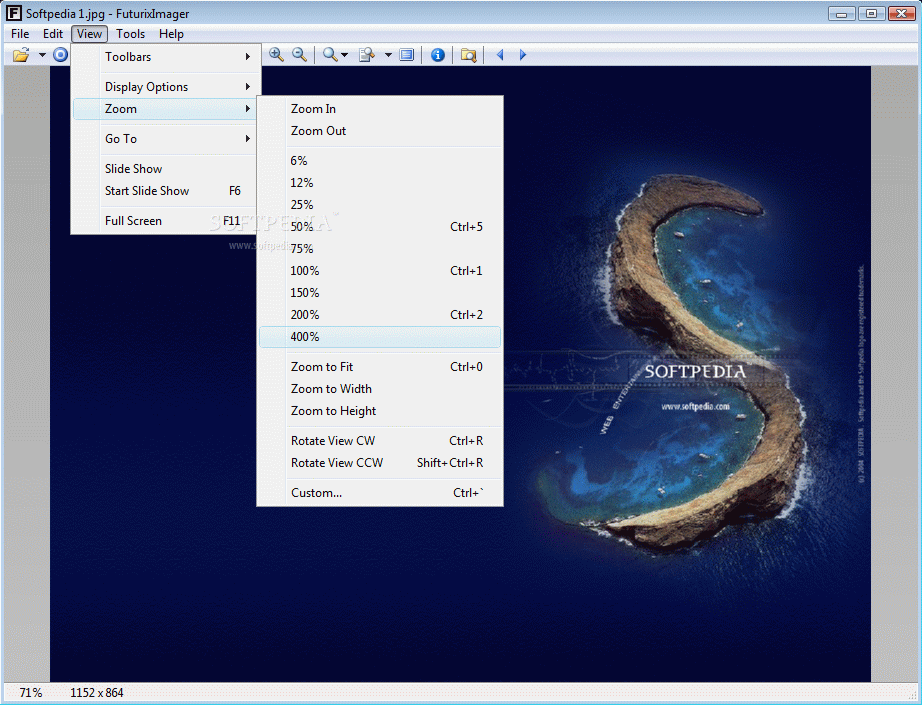
Task: Click the 1152 x 864 dimensions text
Action: point(97,693)
